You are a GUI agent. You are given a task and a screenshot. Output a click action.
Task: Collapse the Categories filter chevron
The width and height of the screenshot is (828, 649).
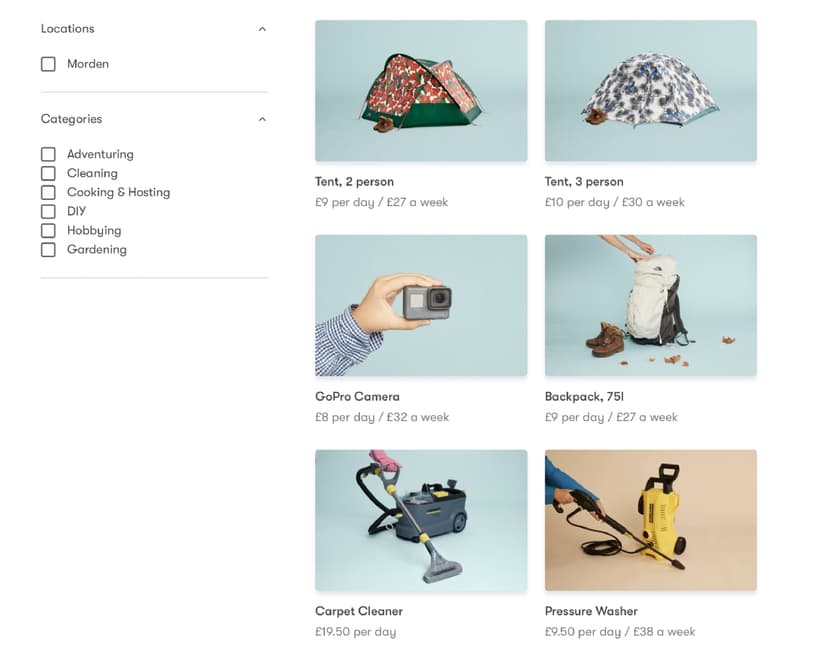click(x=262, y=119)
